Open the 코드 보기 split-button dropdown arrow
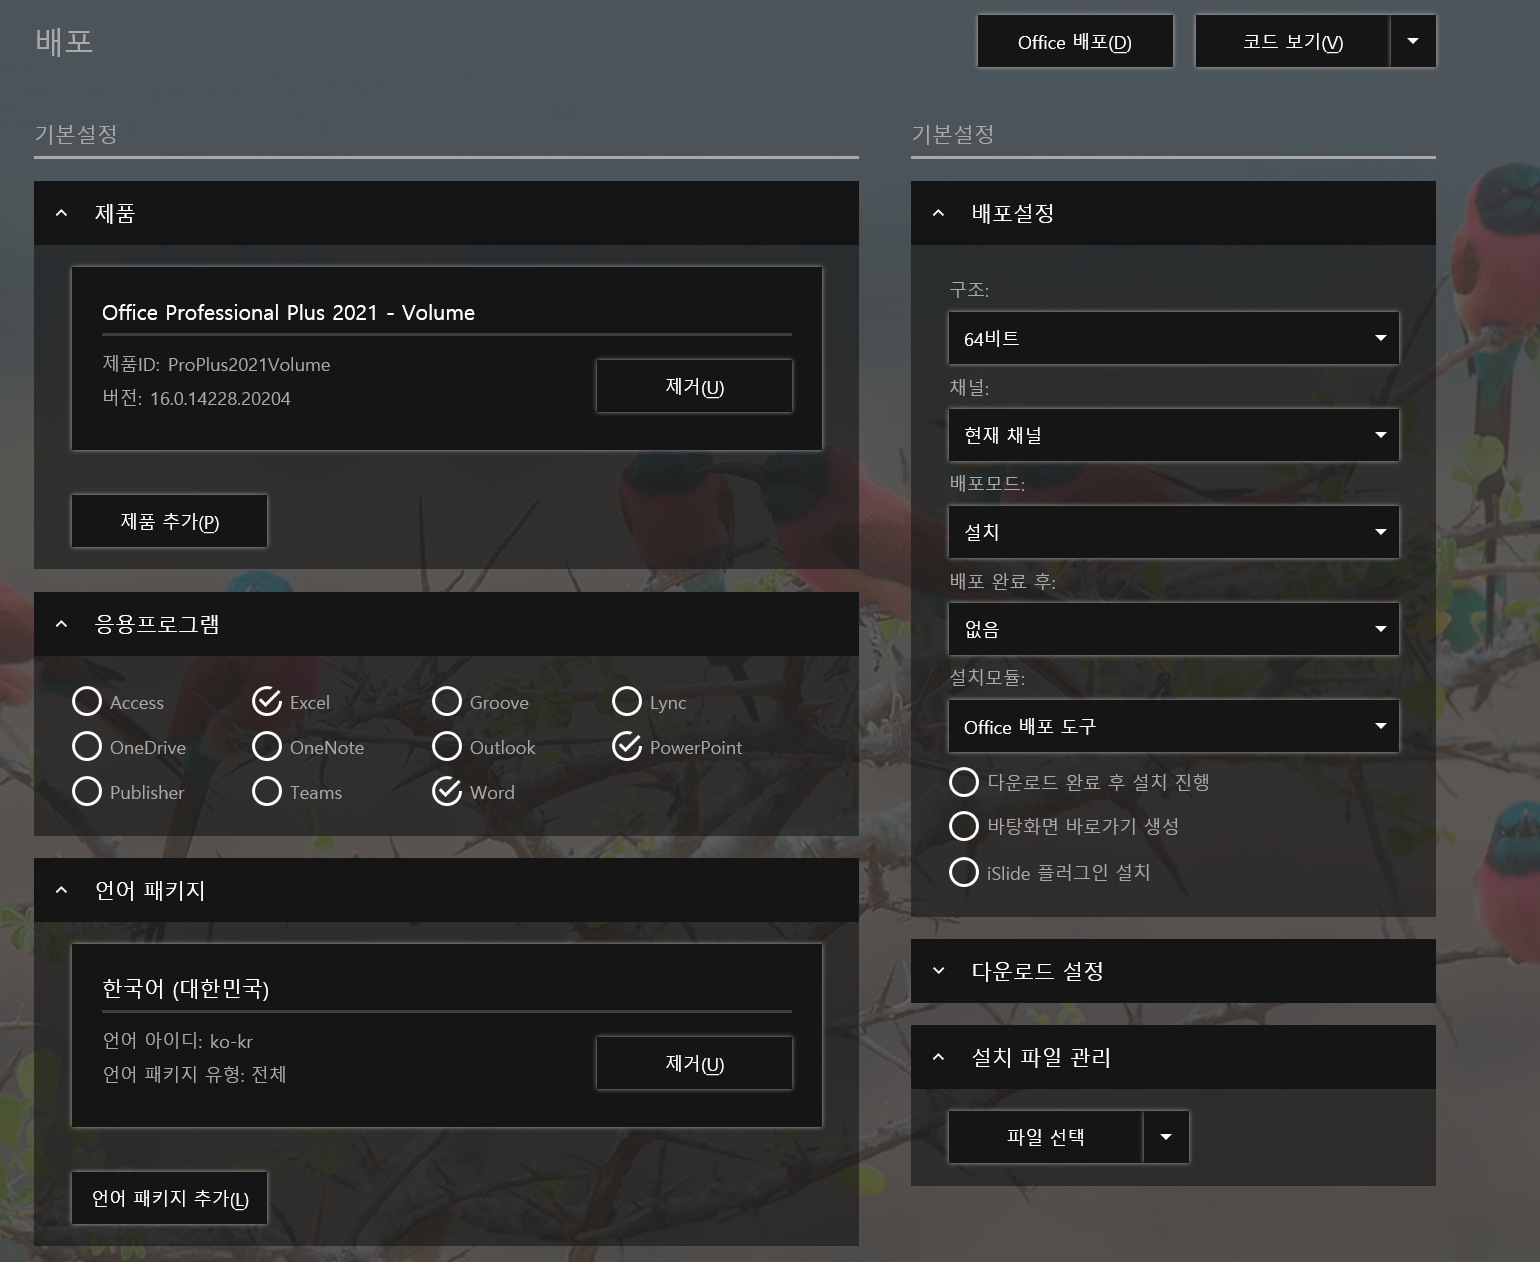Image resolution: width=1540 pixels, height=1262 pixels. click(x=1413, y=42)
